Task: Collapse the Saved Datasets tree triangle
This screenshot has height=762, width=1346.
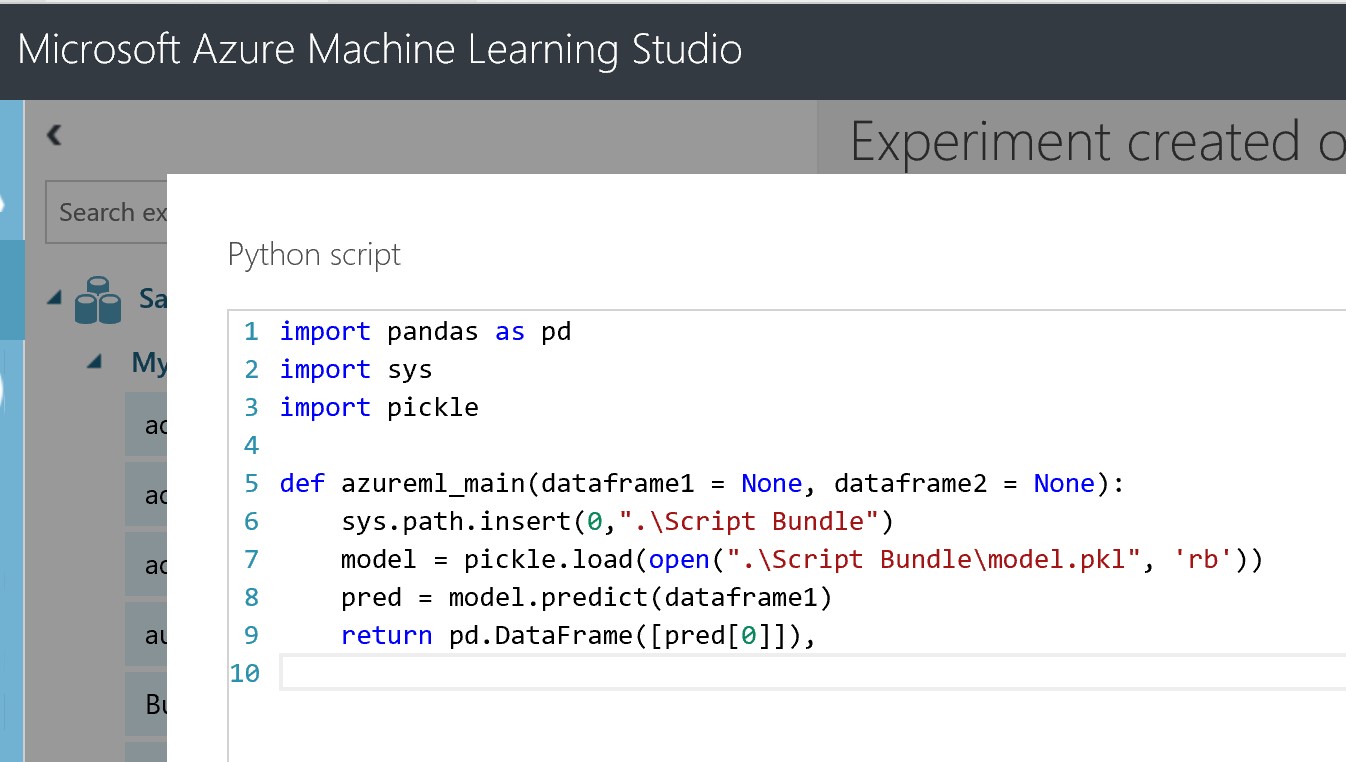Action: click(x=54, y=298)
